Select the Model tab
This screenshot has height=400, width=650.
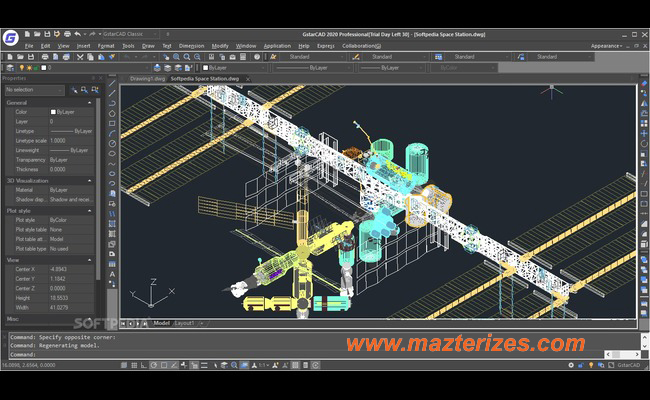(x=161, y=323)
